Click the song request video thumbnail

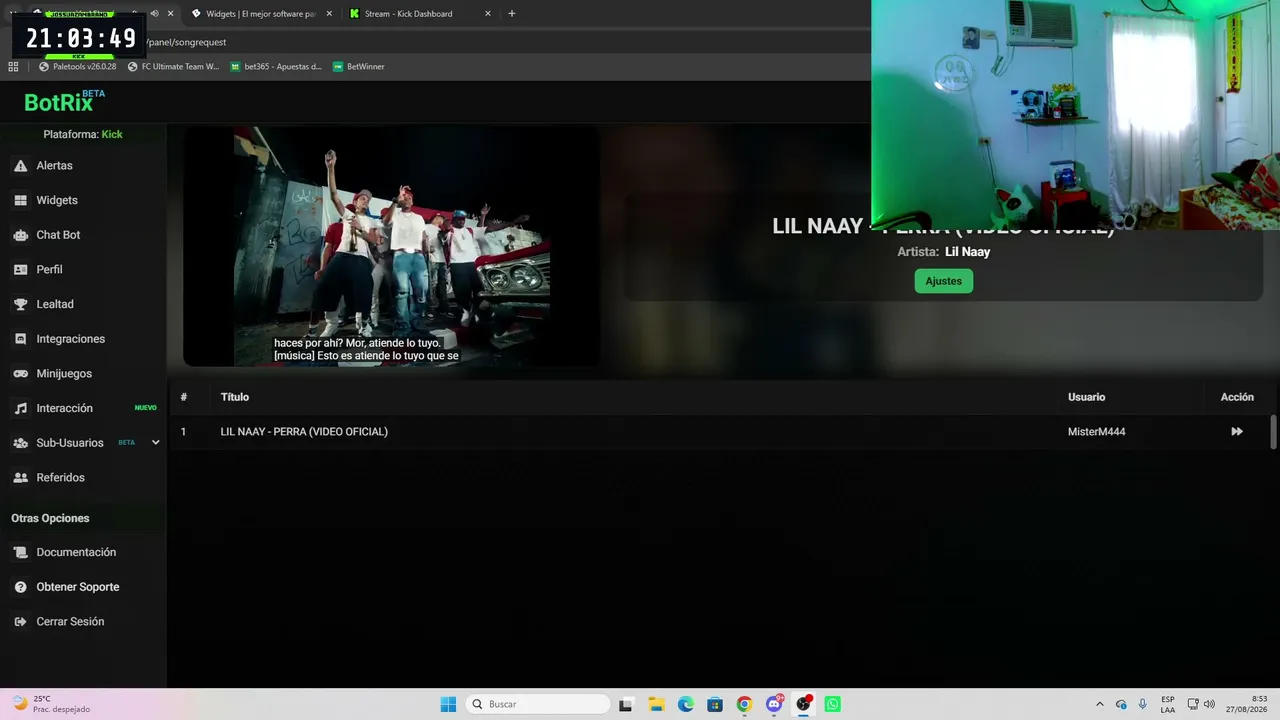click(x=391, y=246)
